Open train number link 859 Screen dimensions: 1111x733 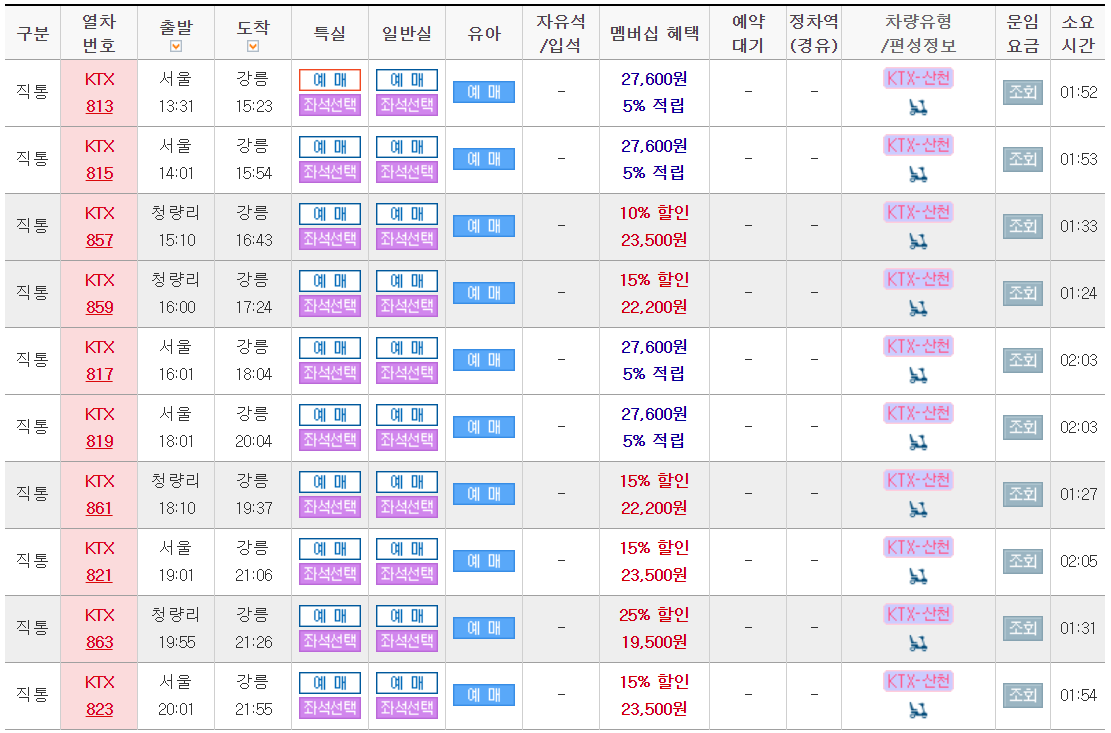[99, 307]
